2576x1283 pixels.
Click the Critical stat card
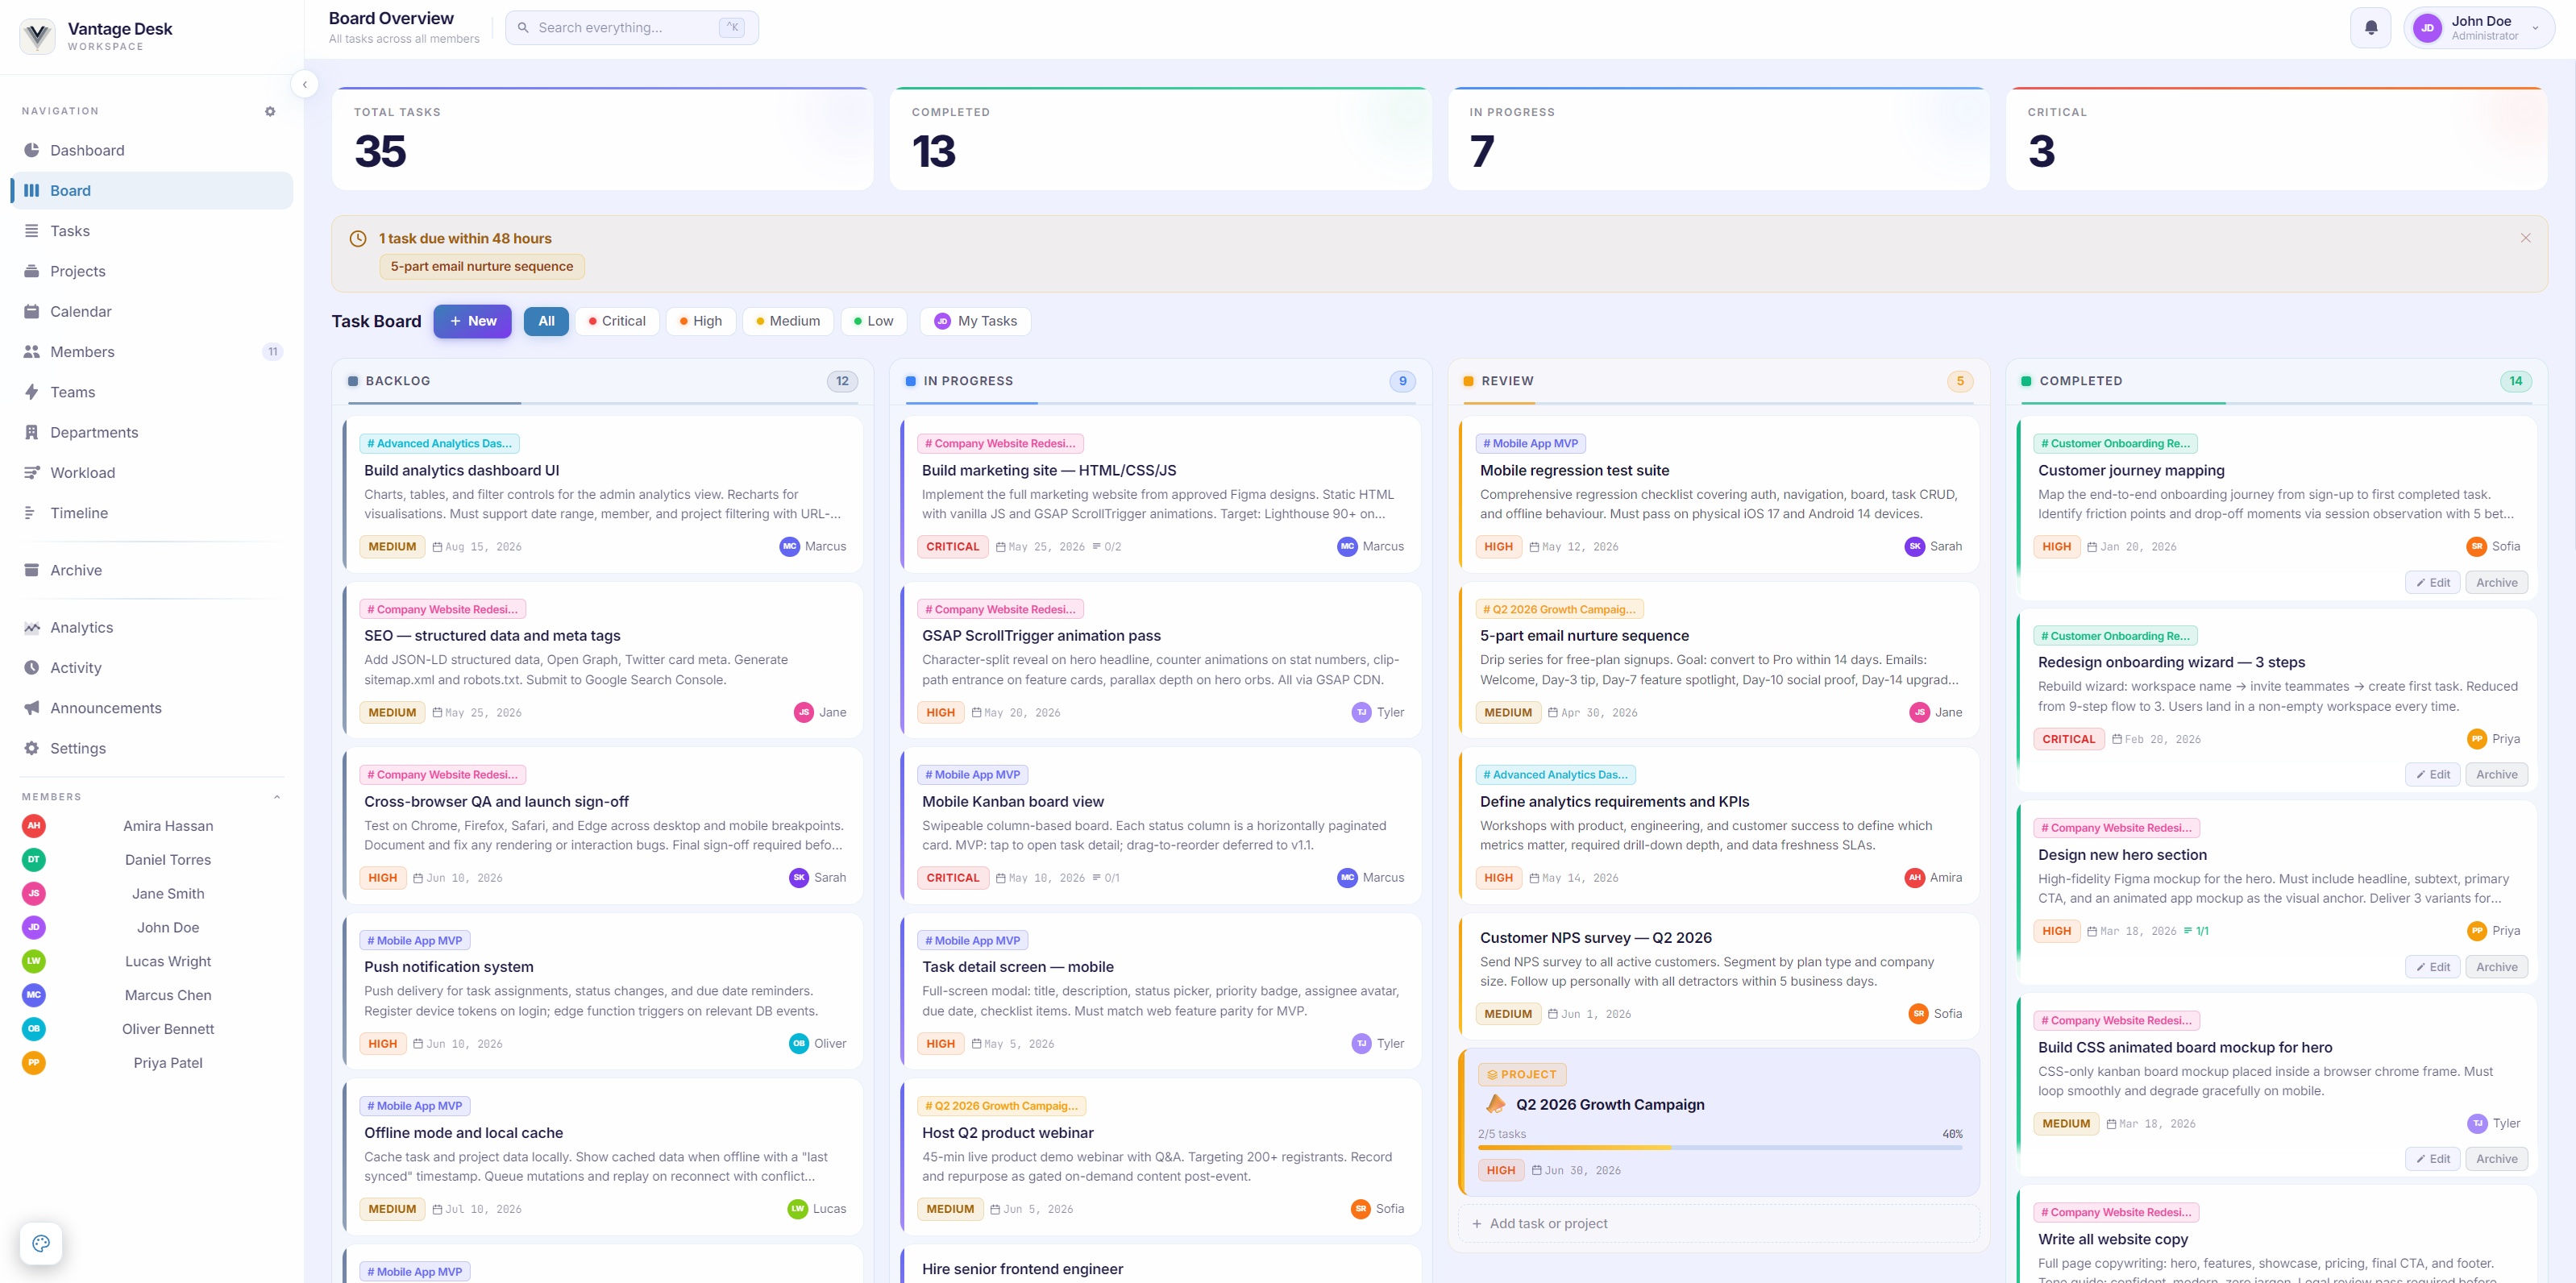[2276, 138]
